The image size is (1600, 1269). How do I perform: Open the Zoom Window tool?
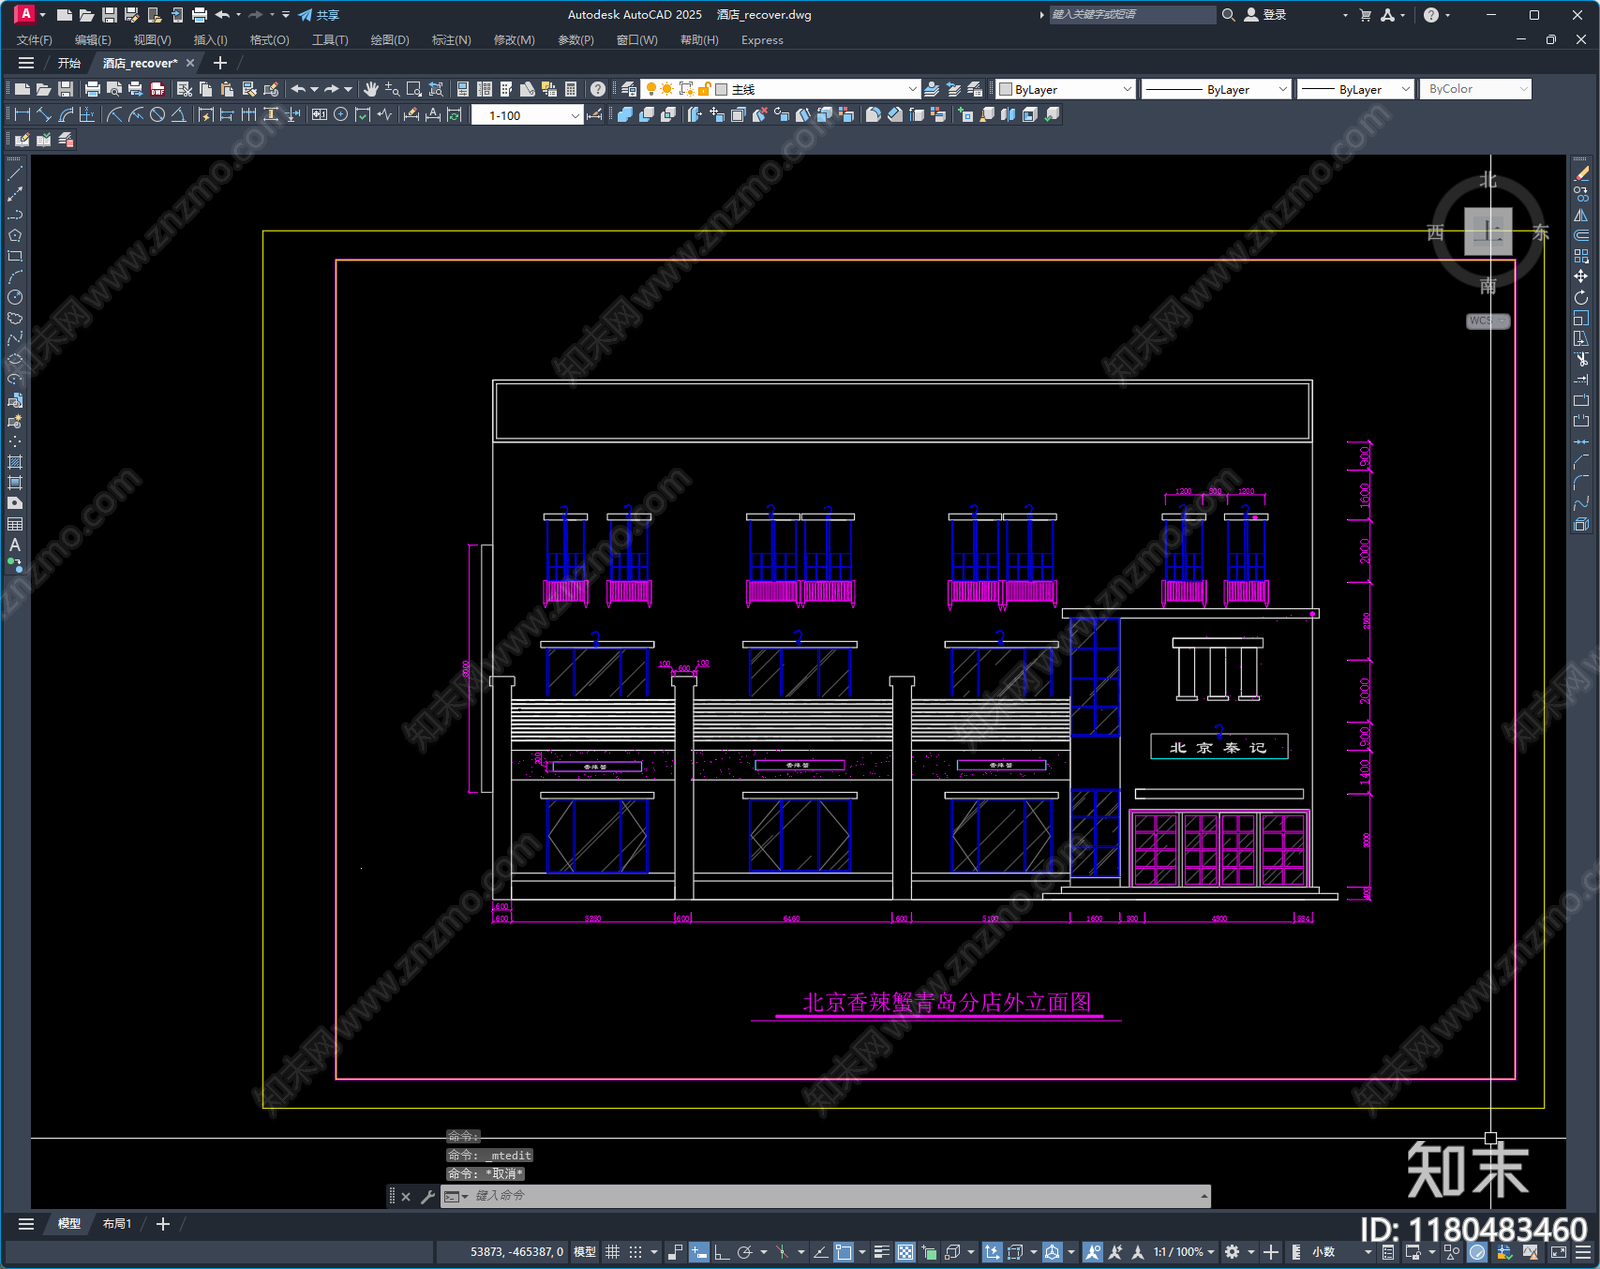pos(414,89)
